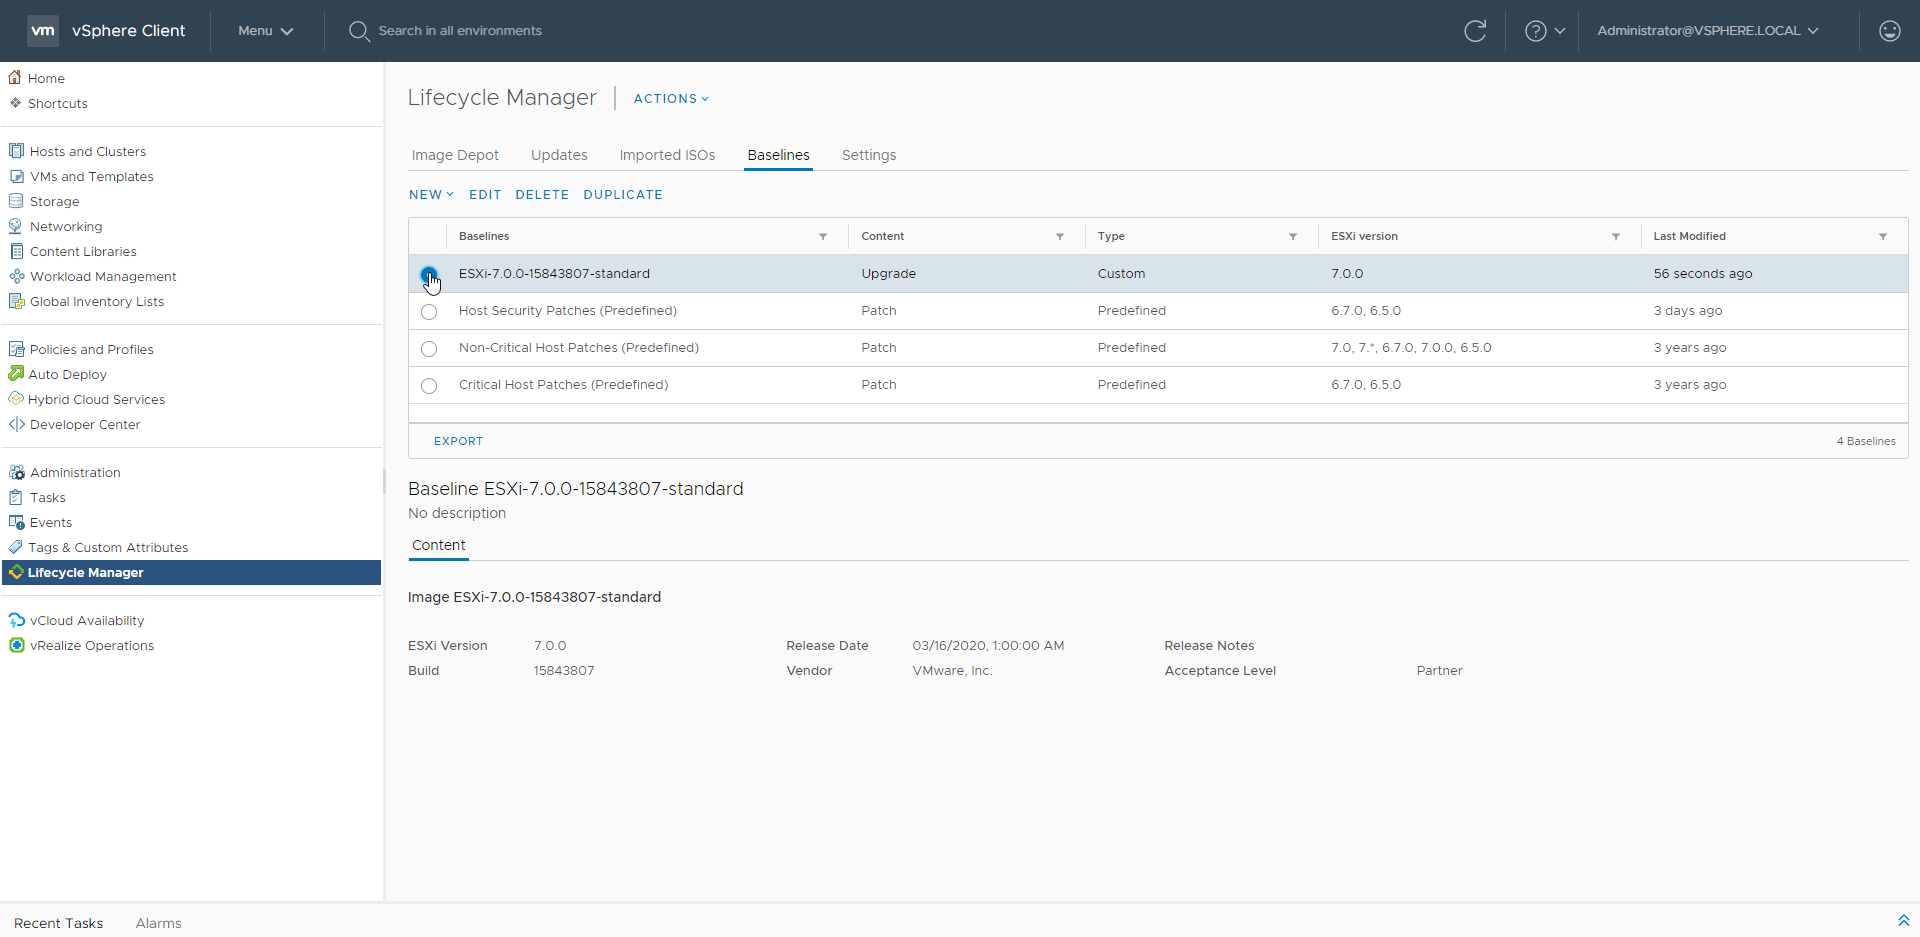Open the Menu dropdown in header
The width and height of the screenshot is (1920, 937).
[265, 31]
